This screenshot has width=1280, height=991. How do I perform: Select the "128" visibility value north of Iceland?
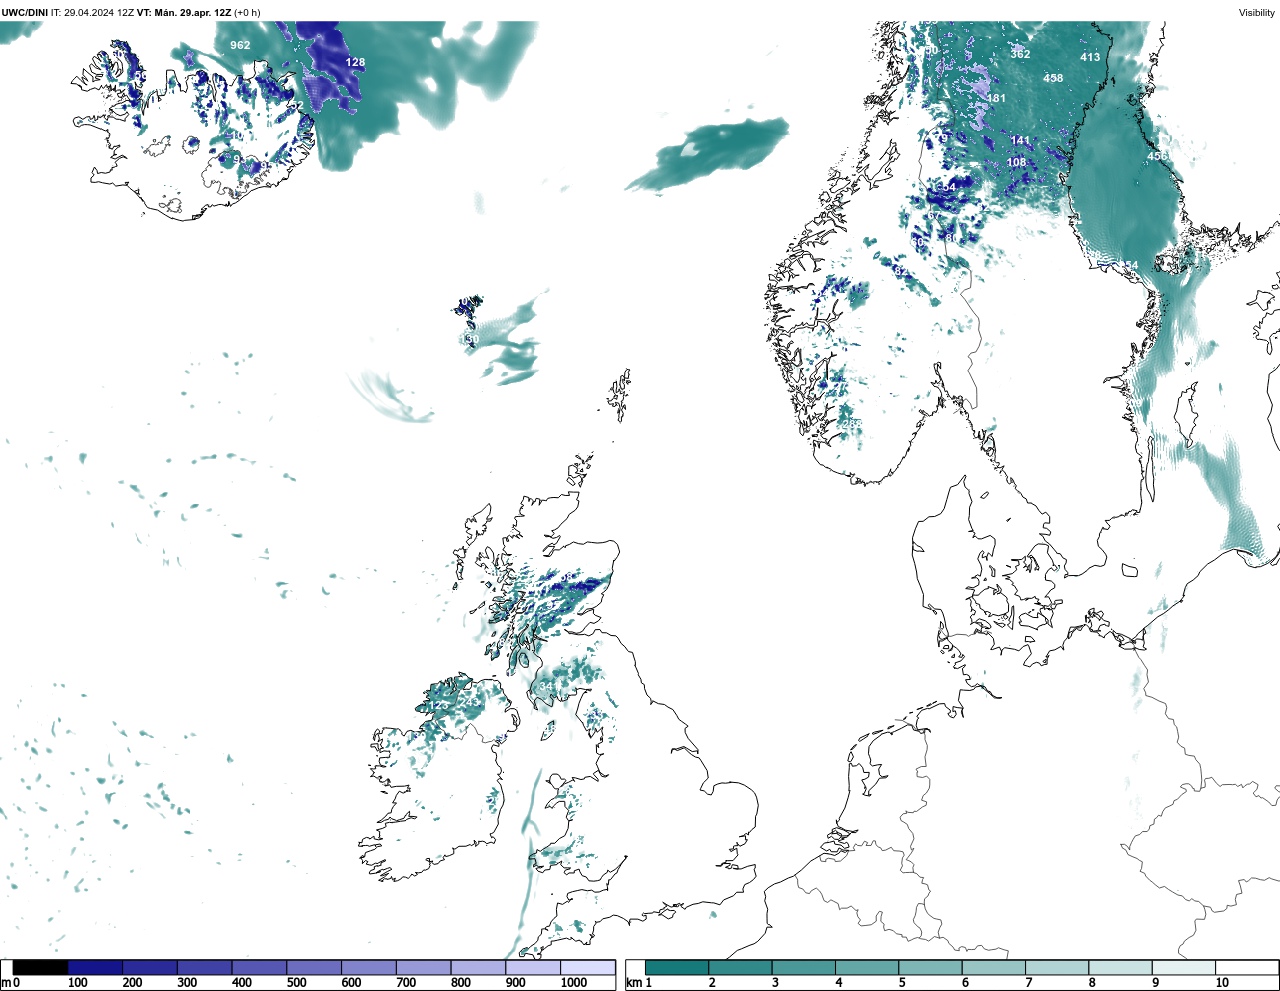[355, 62]
